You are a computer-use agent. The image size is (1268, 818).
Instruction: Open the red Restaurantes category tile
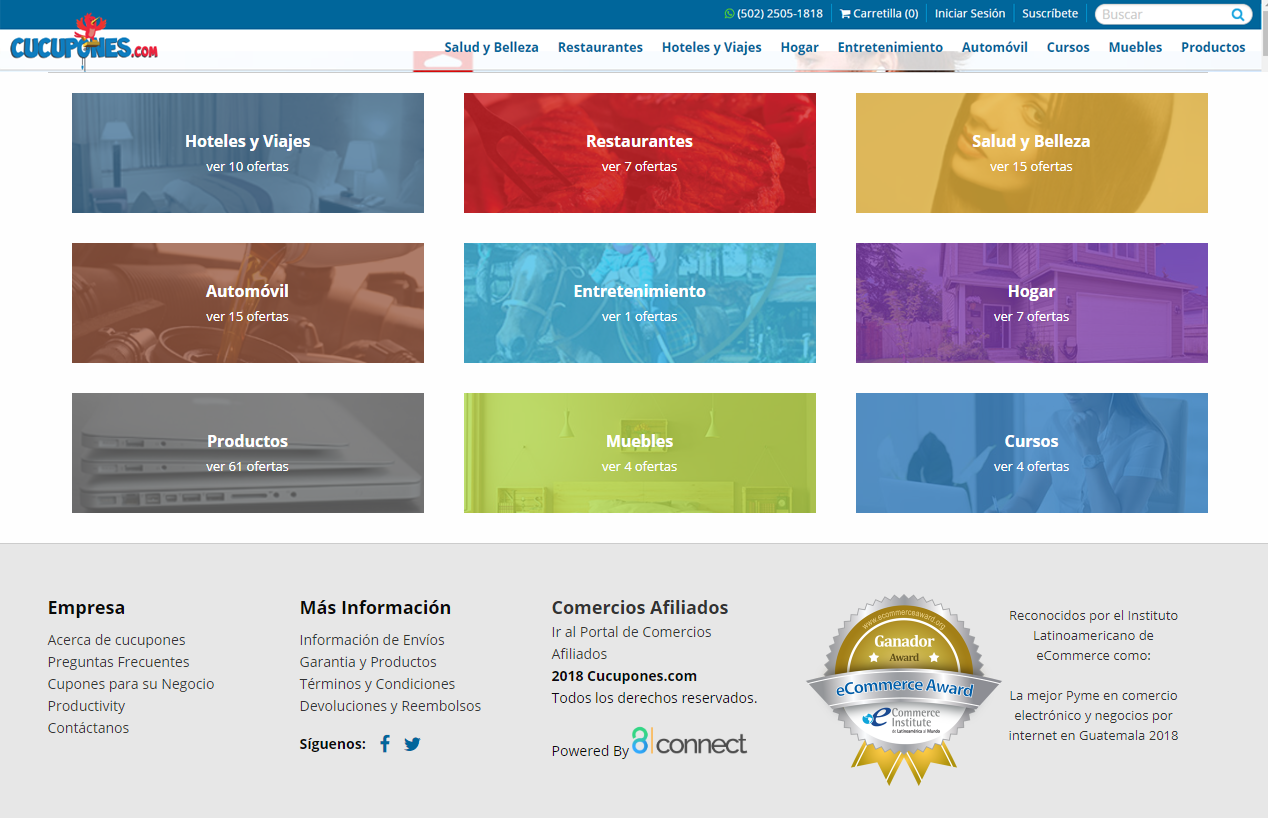coord(640,153)
